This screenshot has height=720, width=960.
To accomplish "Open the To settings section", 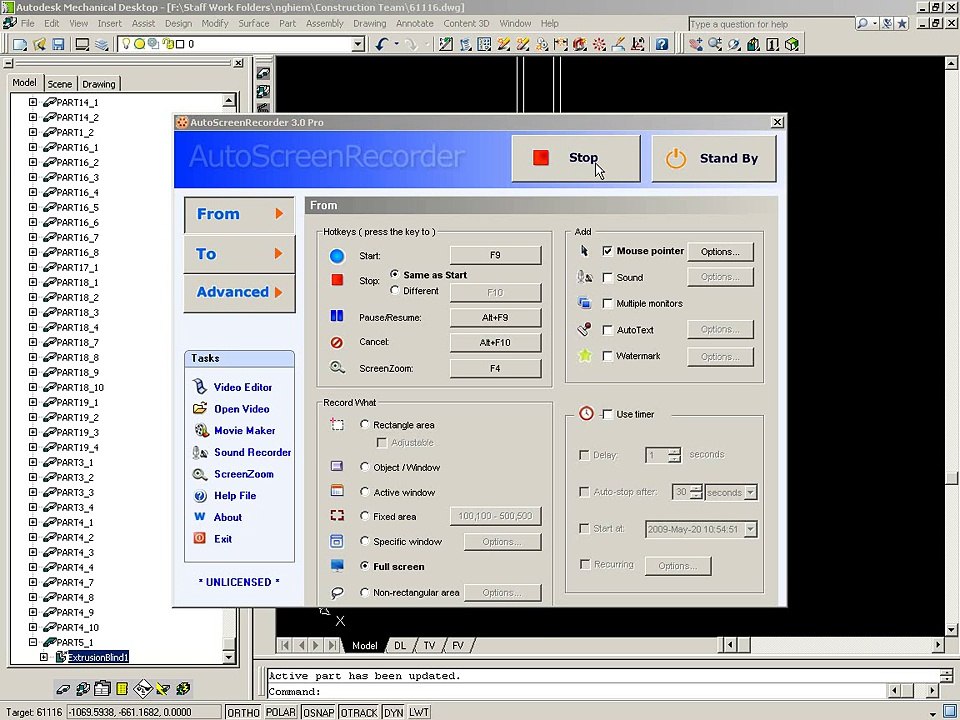I will point(239,253).
